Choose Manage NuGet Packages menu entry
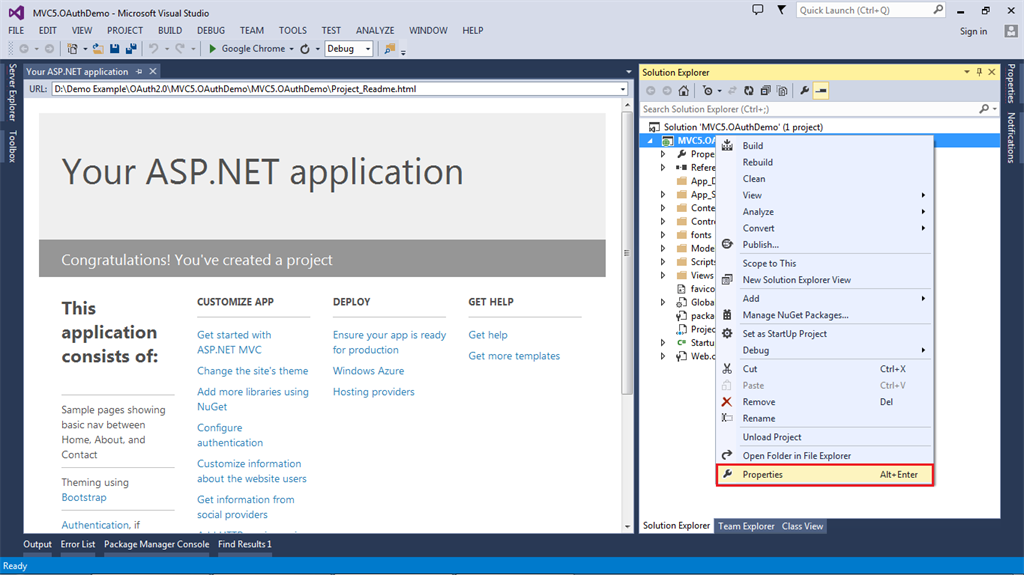This screenshot has height=575, width=1024. [x=795, y=315]
